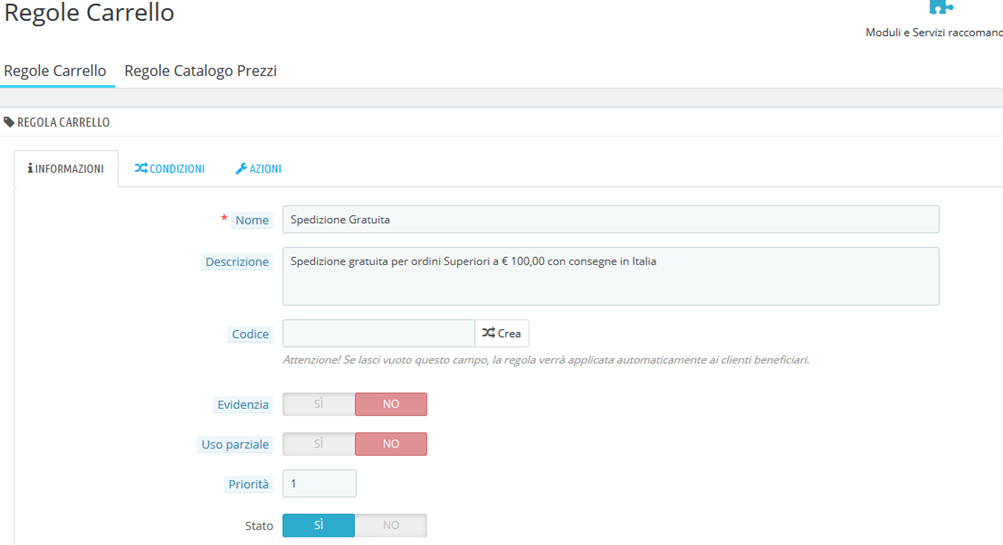Select the NO option for Evidenzia
This screenshot has height=545, width=1003.
pos(391,404)
